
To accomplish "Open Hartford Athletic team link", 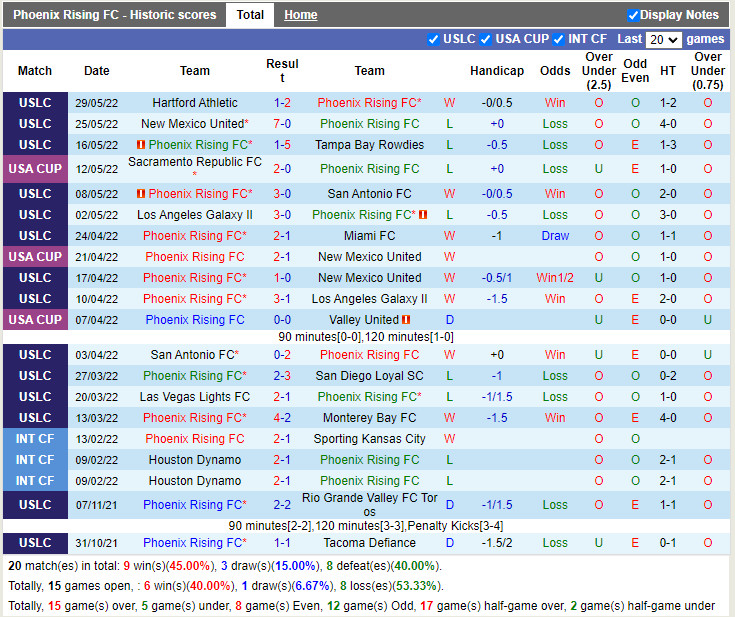I will (195, 103).
